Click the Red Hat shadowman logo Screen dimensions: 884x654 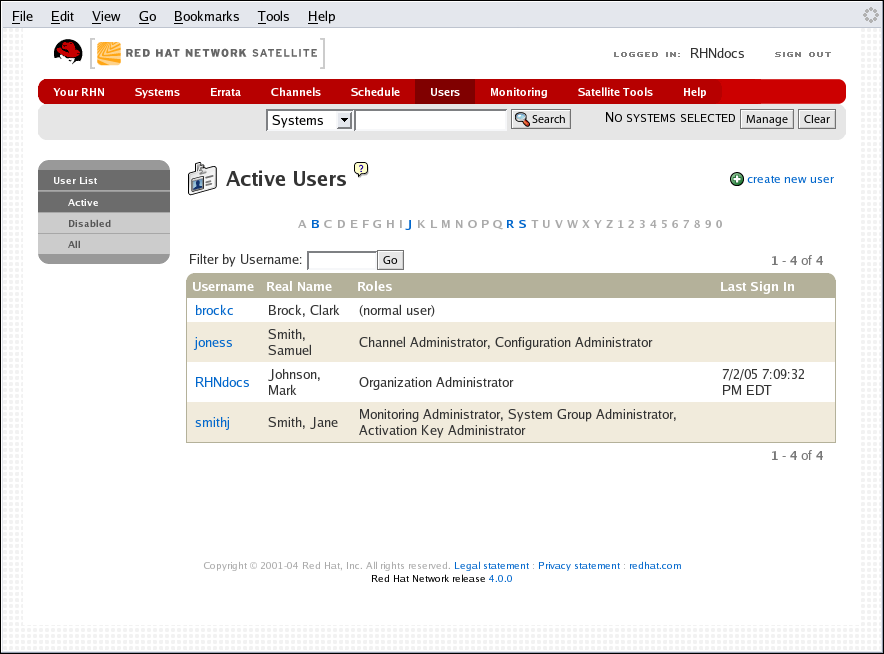click(x=68, y=52)
